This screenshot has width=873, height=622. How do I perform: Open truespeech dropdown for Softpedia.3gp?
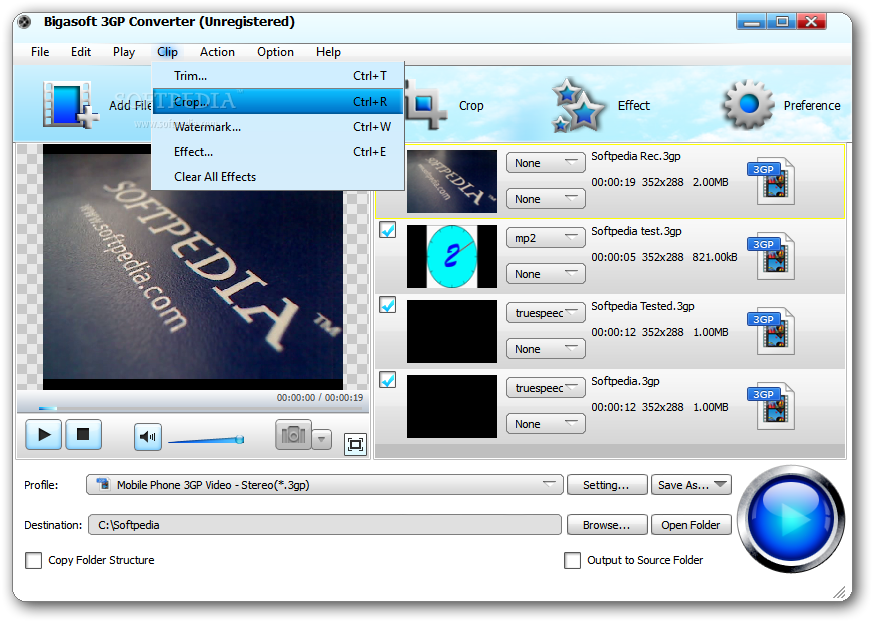point(546,388)
